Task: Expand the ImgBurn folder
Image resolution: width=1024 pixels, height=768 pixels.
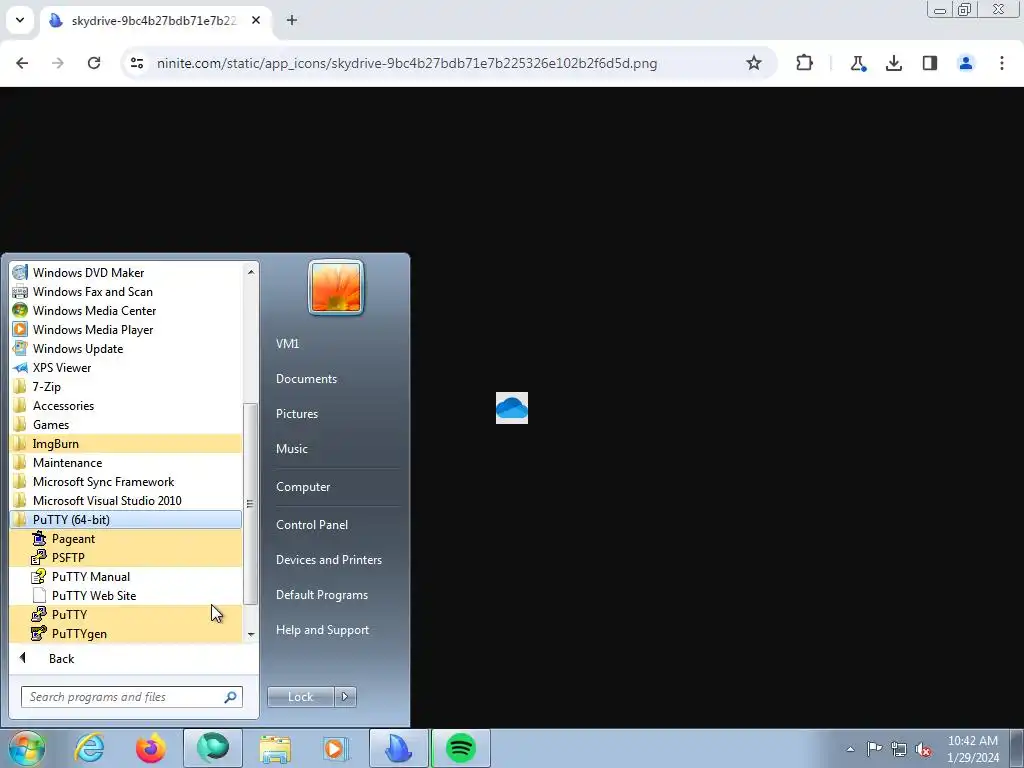Action: 126,443
